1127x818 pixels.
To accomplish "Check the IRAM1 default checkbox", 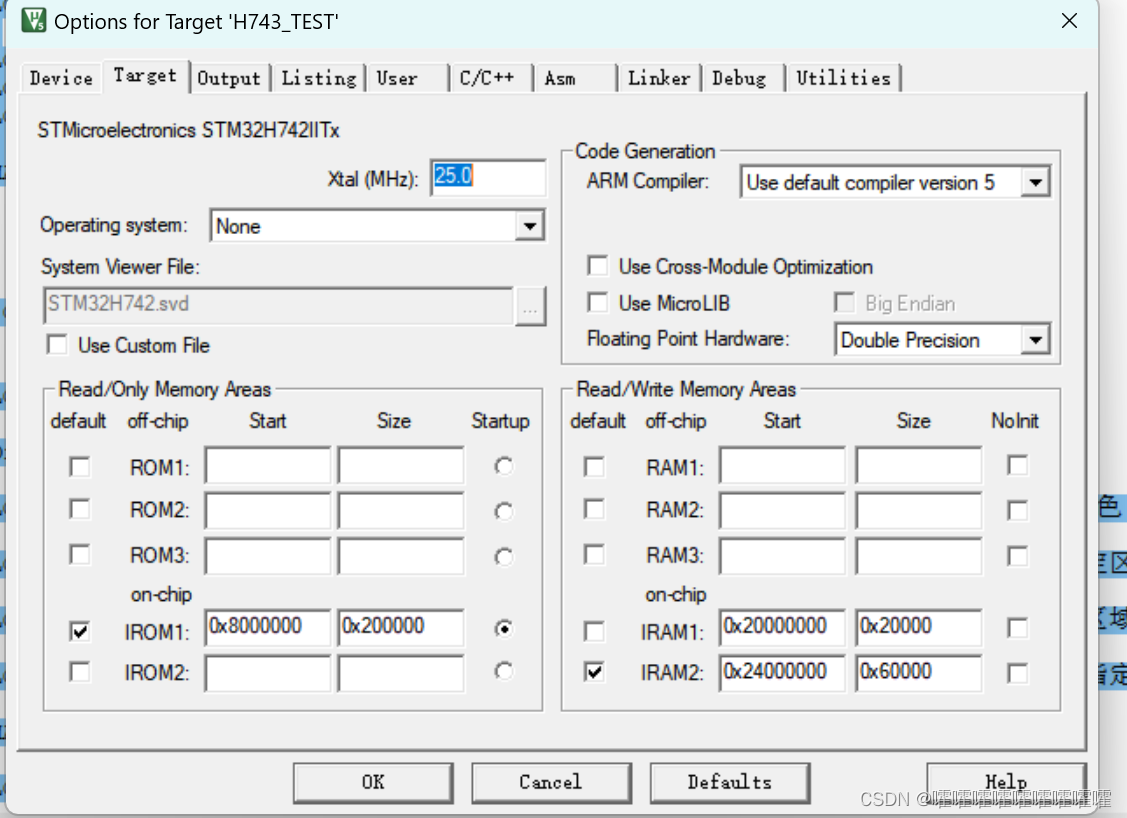I will click(x=594, y=631).
